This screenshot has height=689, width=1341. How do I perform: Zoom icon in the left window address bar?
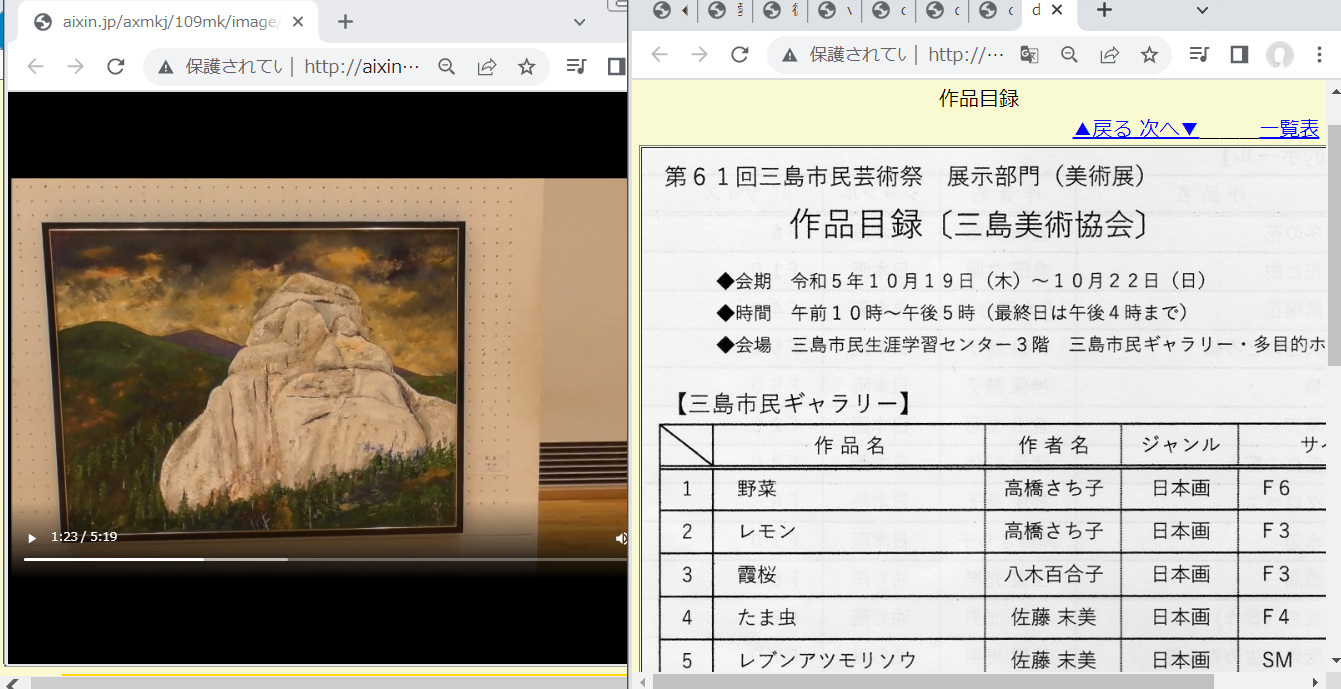(447, 67)
